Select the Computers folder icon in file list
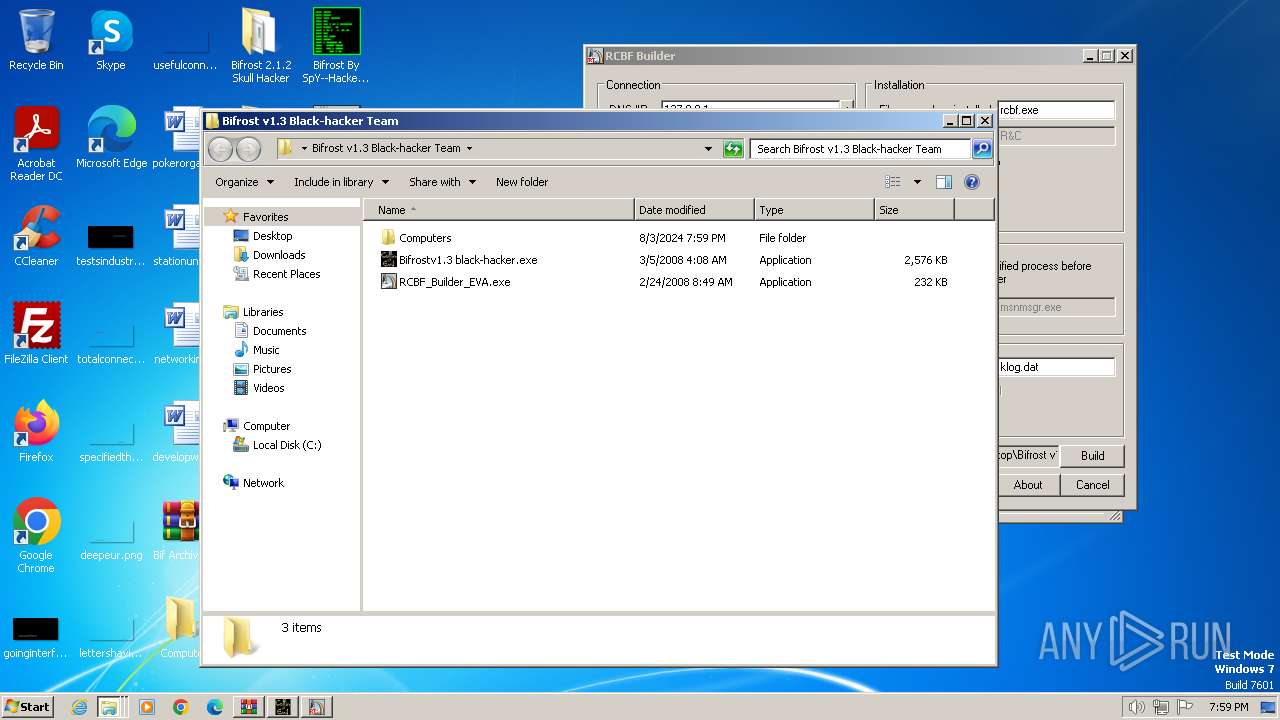 point(389,238)
